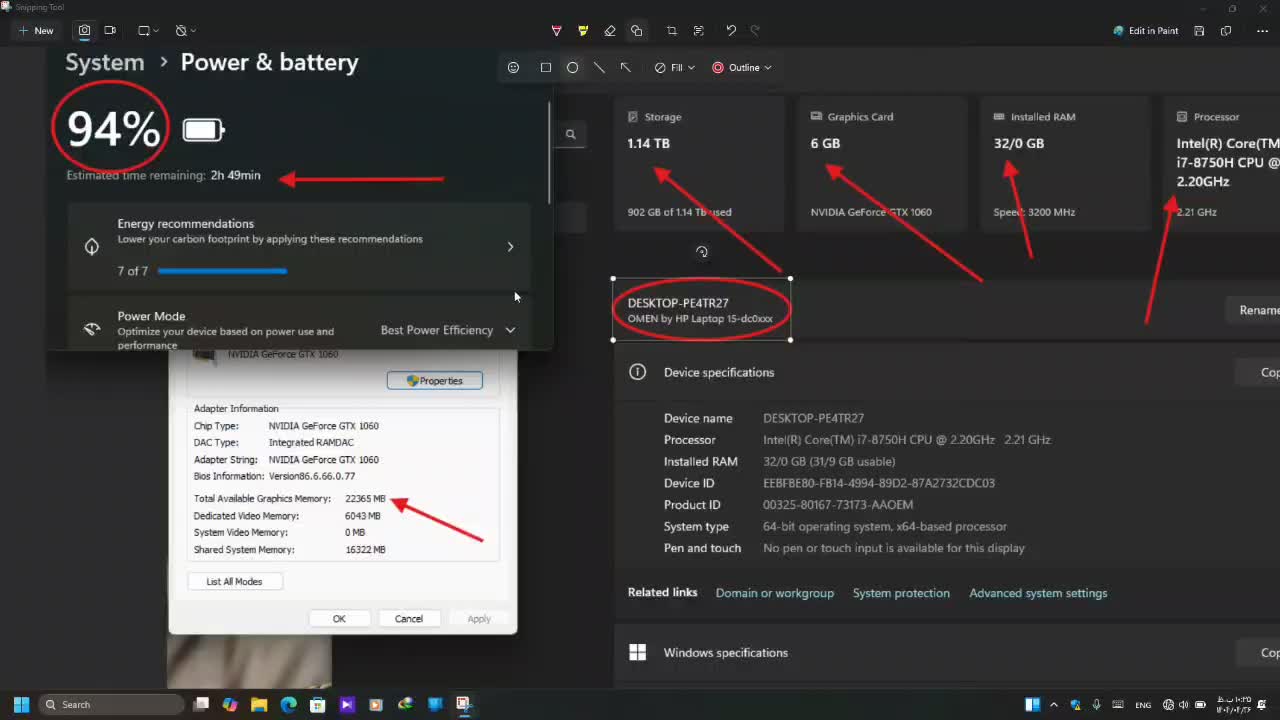Viewport: 1280px width, 720px height.
Task: Click the Total Available Graphics Memory value 22365 MB
Action: click(x=365, y=499)
